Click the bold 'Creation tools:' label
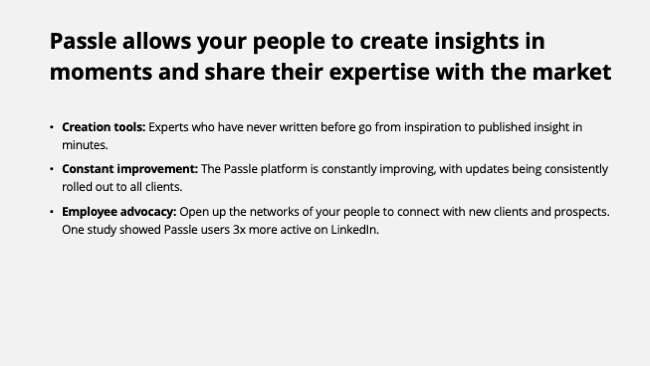This screenshot has width=650, height=366. click(x=104, y=127)
